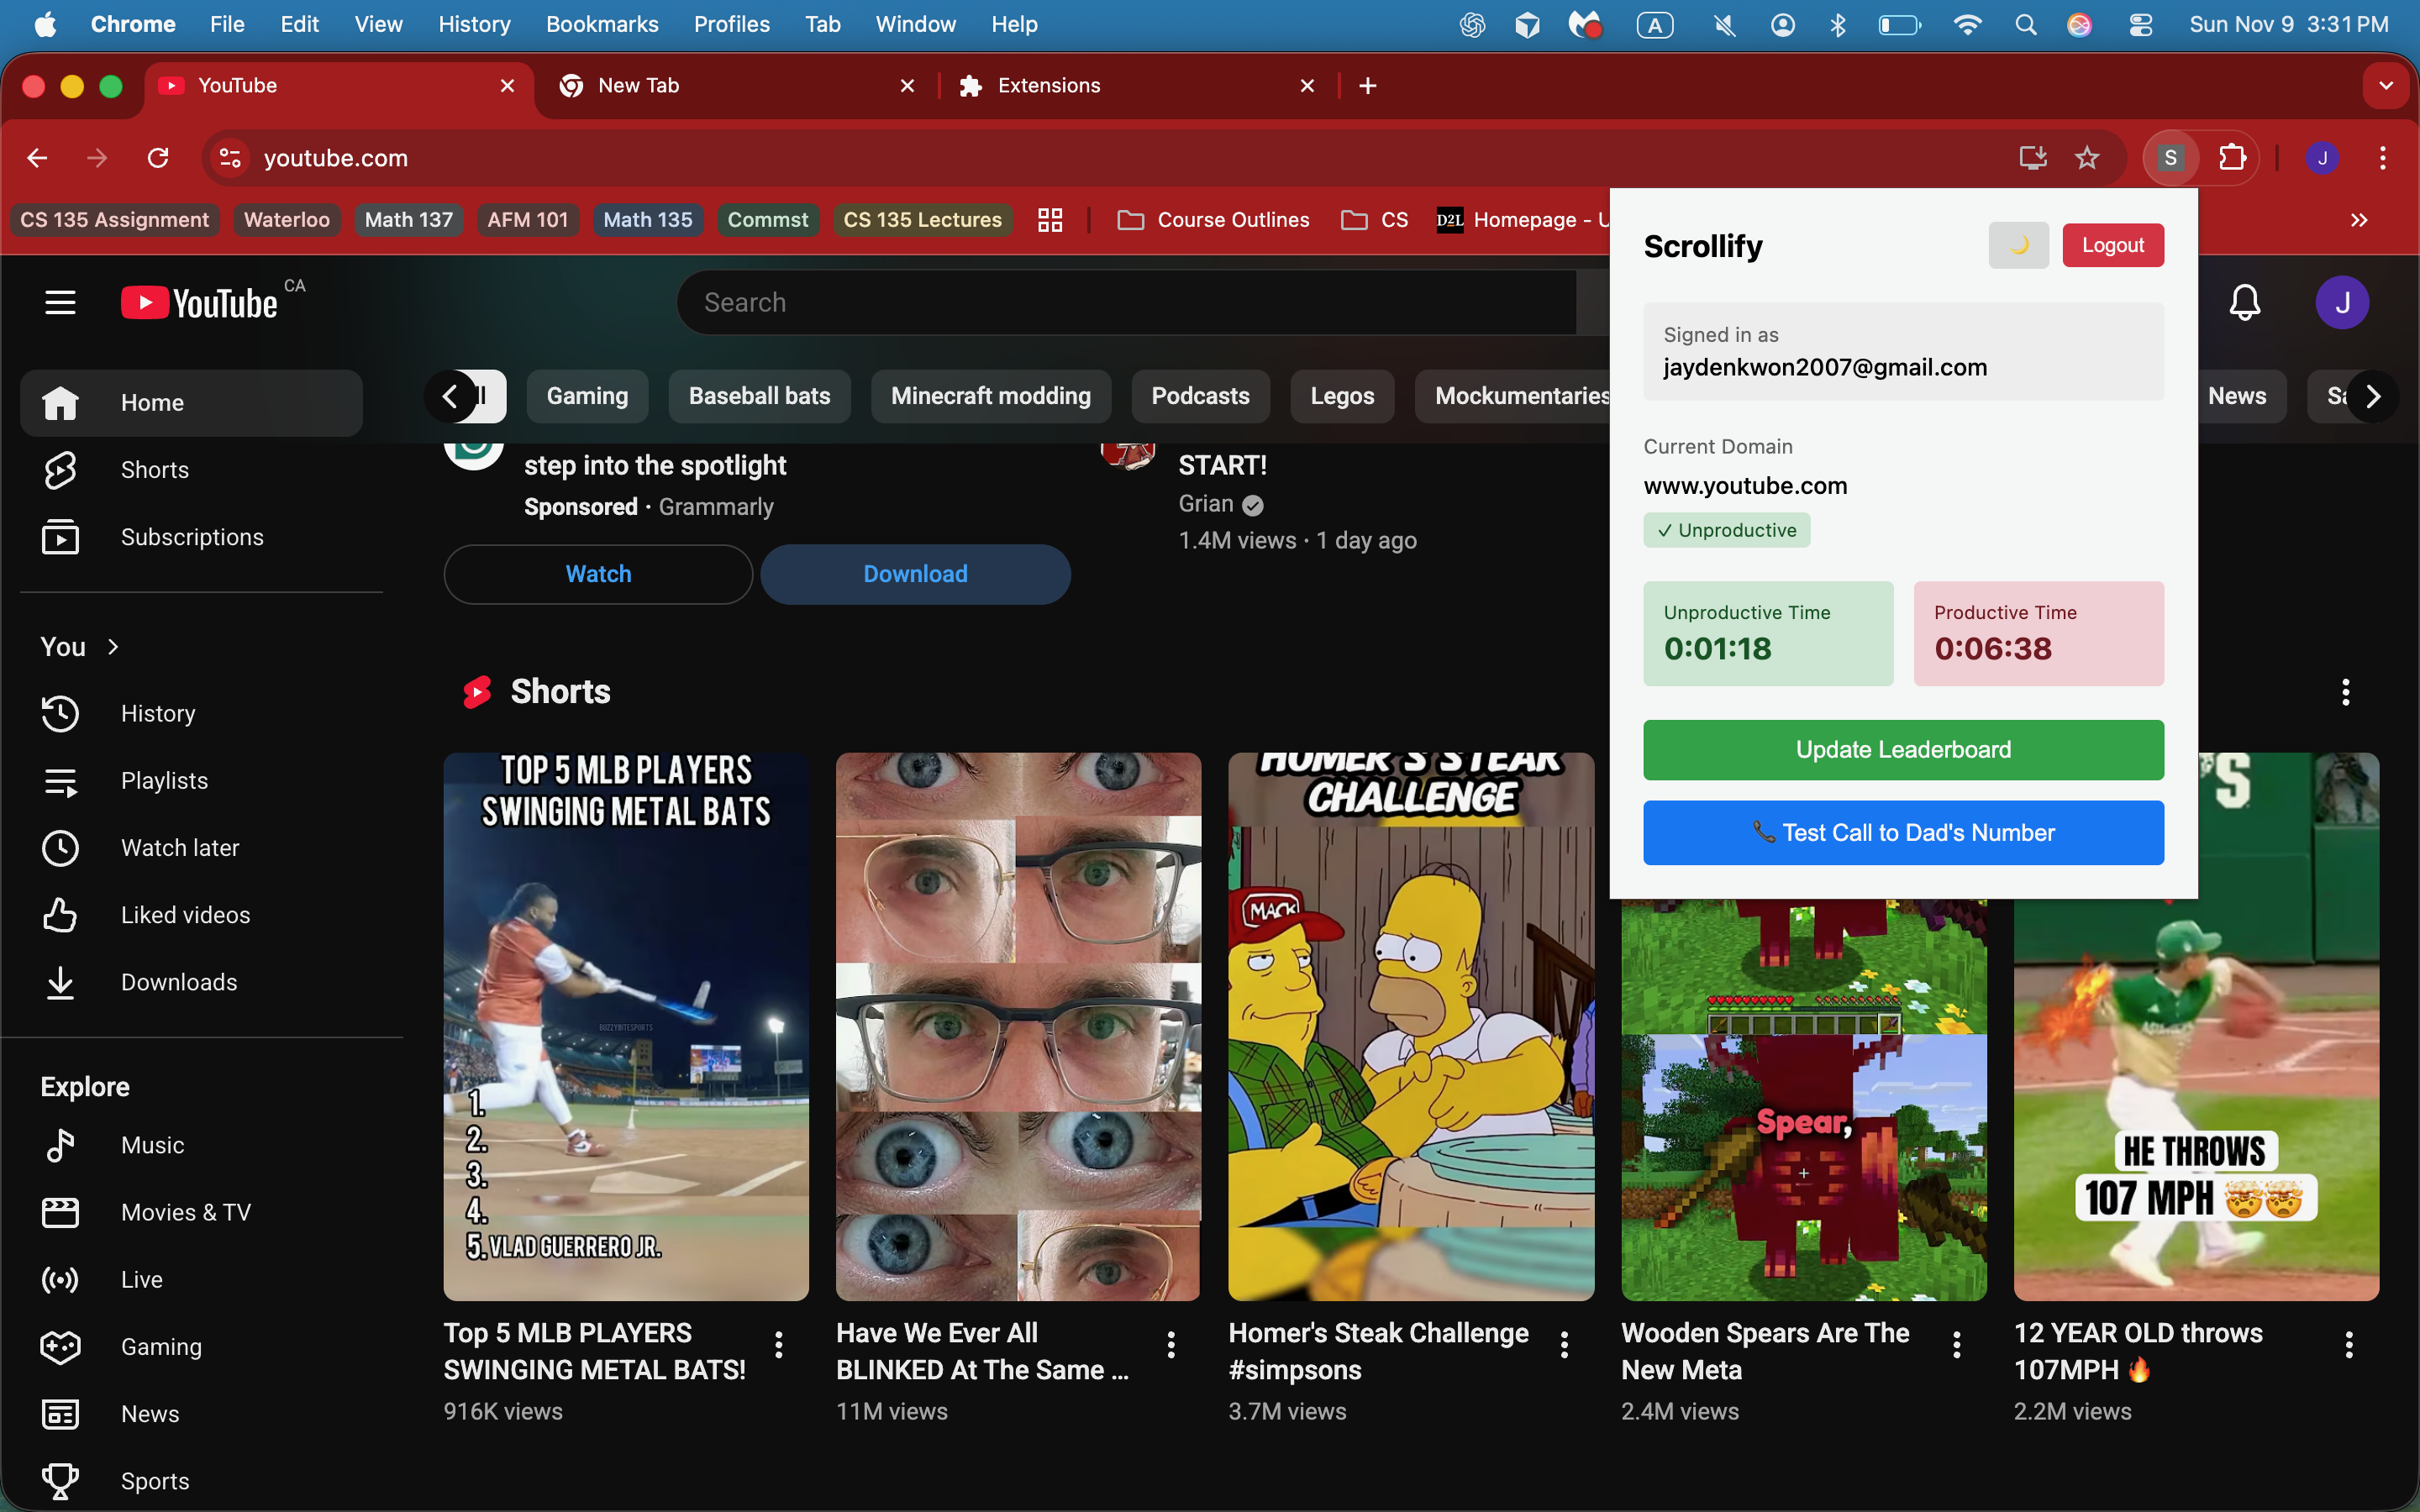The image size is (2420, 1512).
Task: Expand the You section chevron
Action: click(113, 647)
